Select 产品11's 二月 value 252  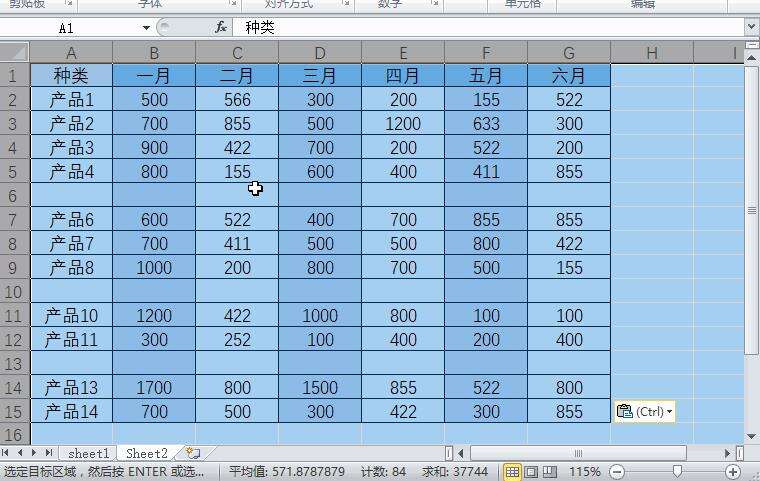(x=237, y=339)
